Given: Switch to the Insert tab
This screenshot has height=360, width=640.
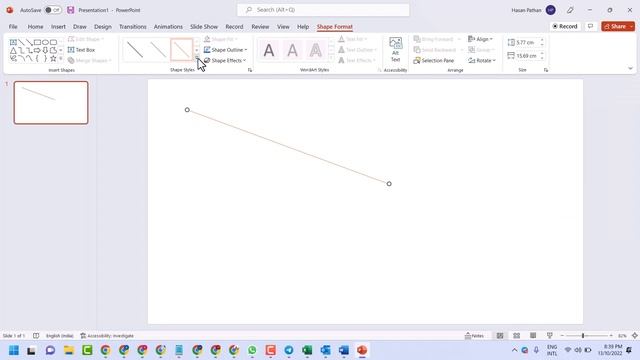Looking at the screenshot, I should pyautogui.click(x=58, y=27).
